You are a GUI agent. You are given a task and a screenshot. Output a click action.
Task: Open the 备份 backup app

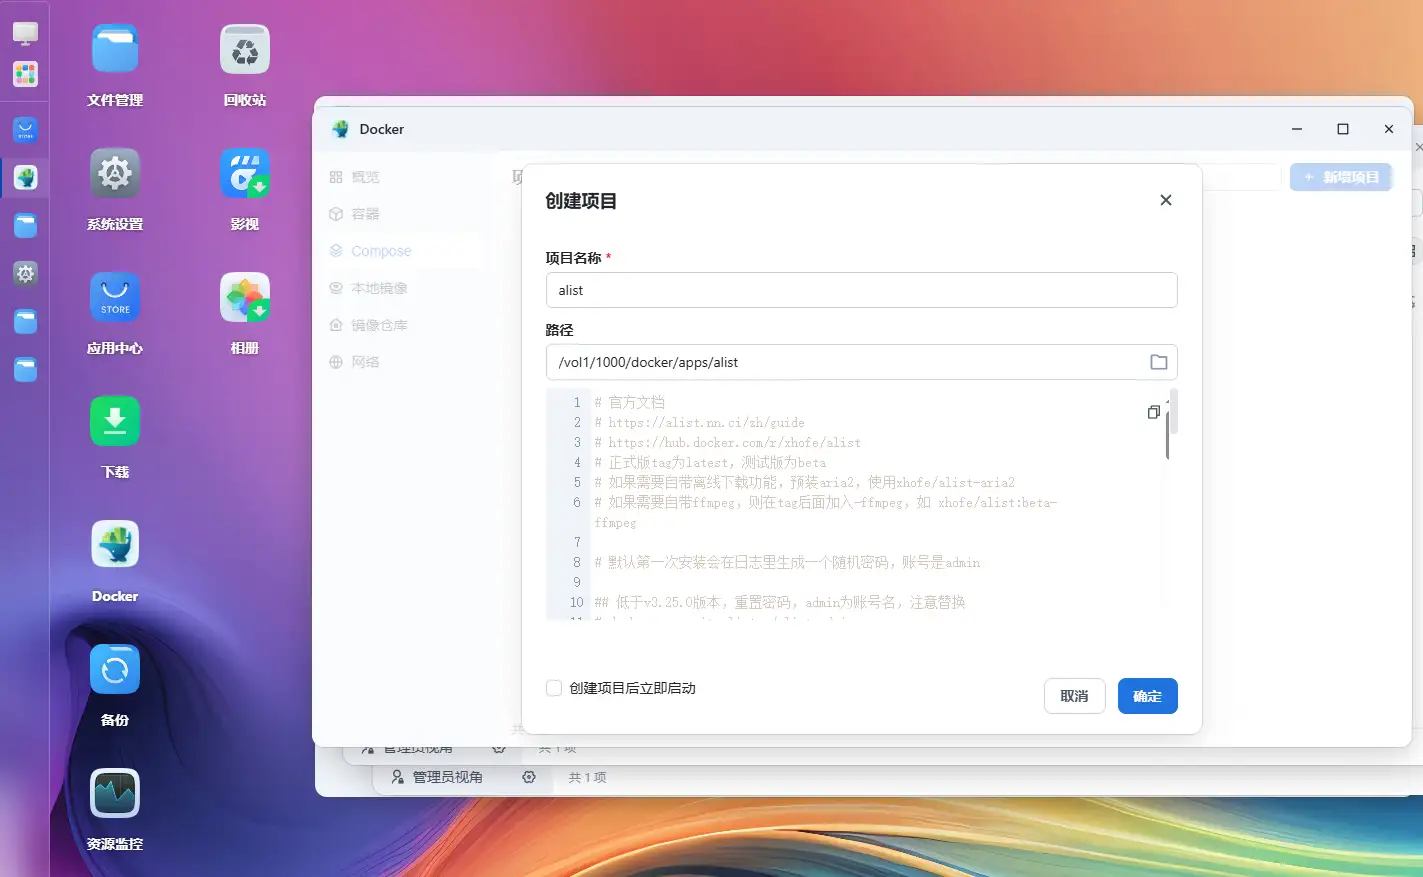pos(114,668)
